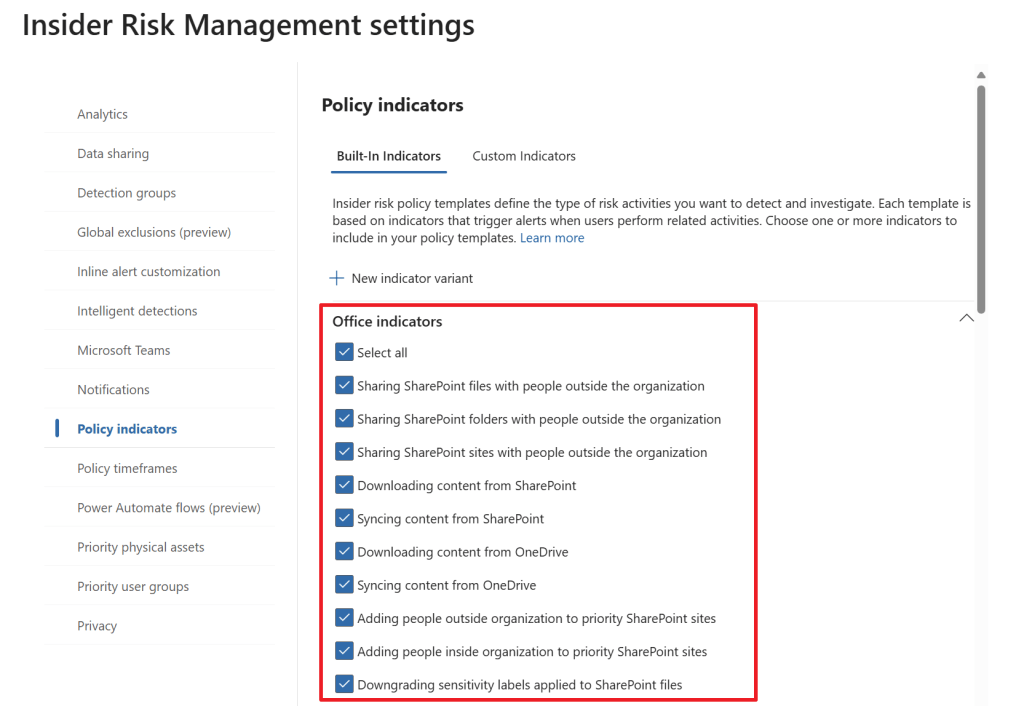Open Power Automate flows (preview) settings

pos(168,507)
